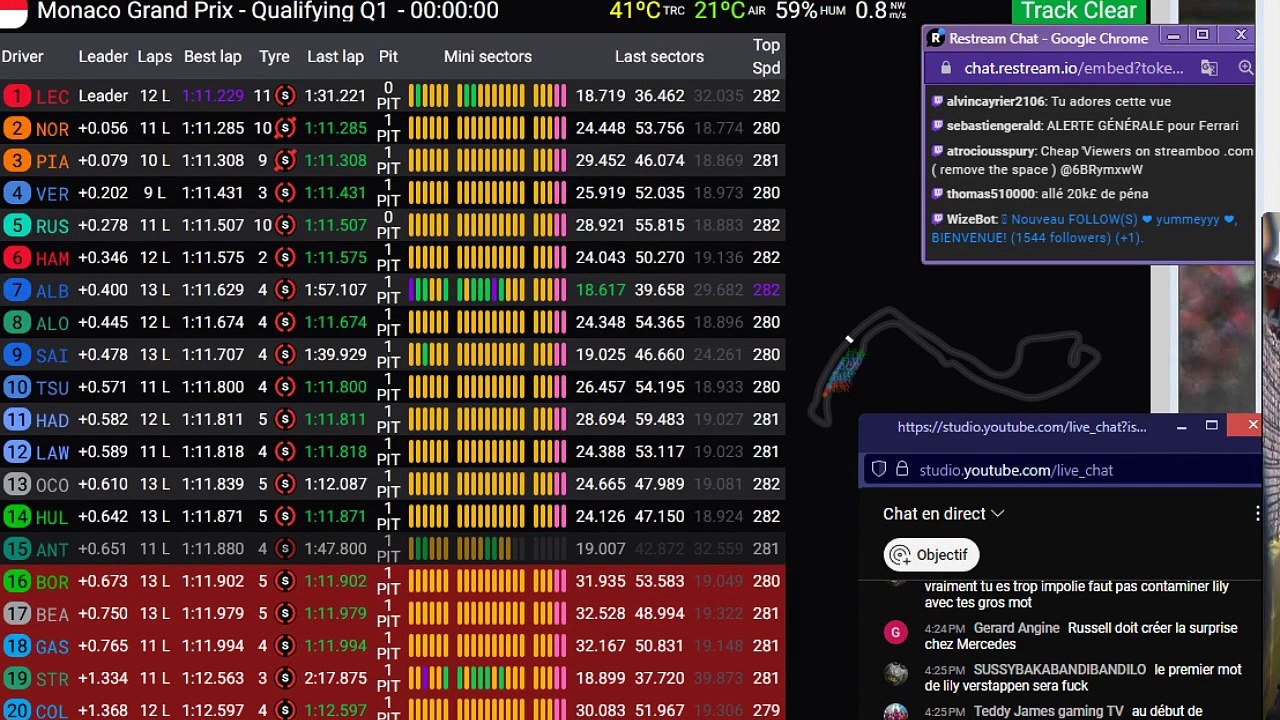The height and width of the screenshot is (720, 1280).
Task: Click mini sector bars in ANT row
Action: [487, 548]
